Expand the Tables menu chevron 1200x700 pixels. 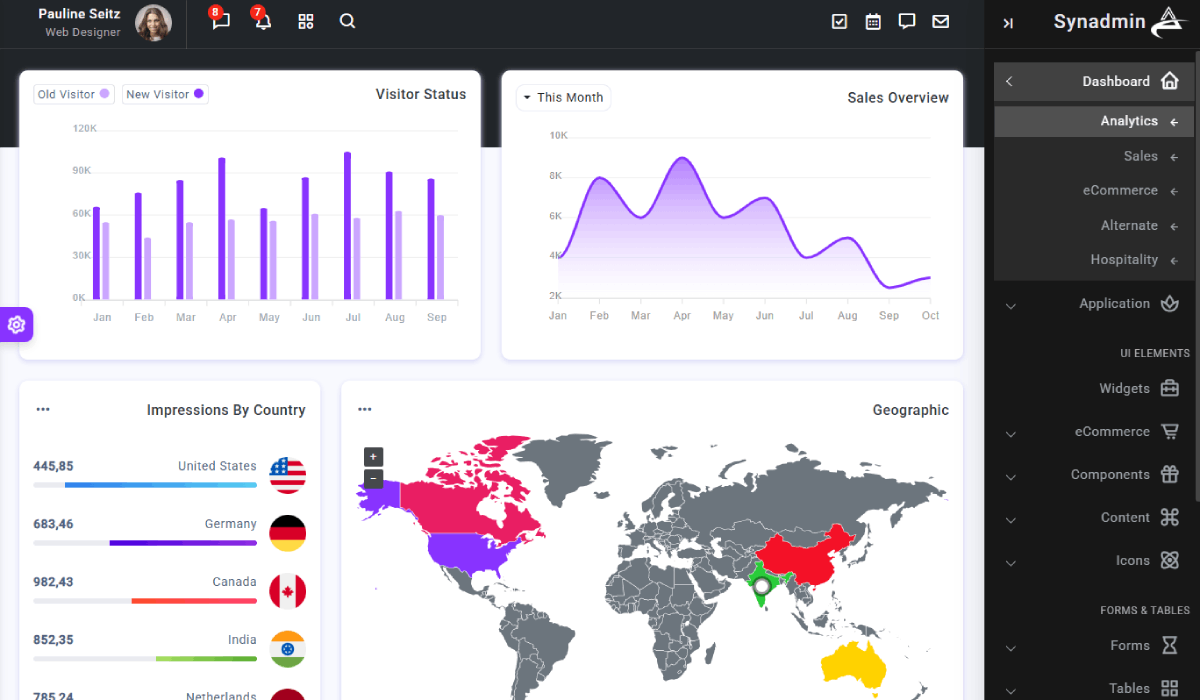click(1010, 691)
